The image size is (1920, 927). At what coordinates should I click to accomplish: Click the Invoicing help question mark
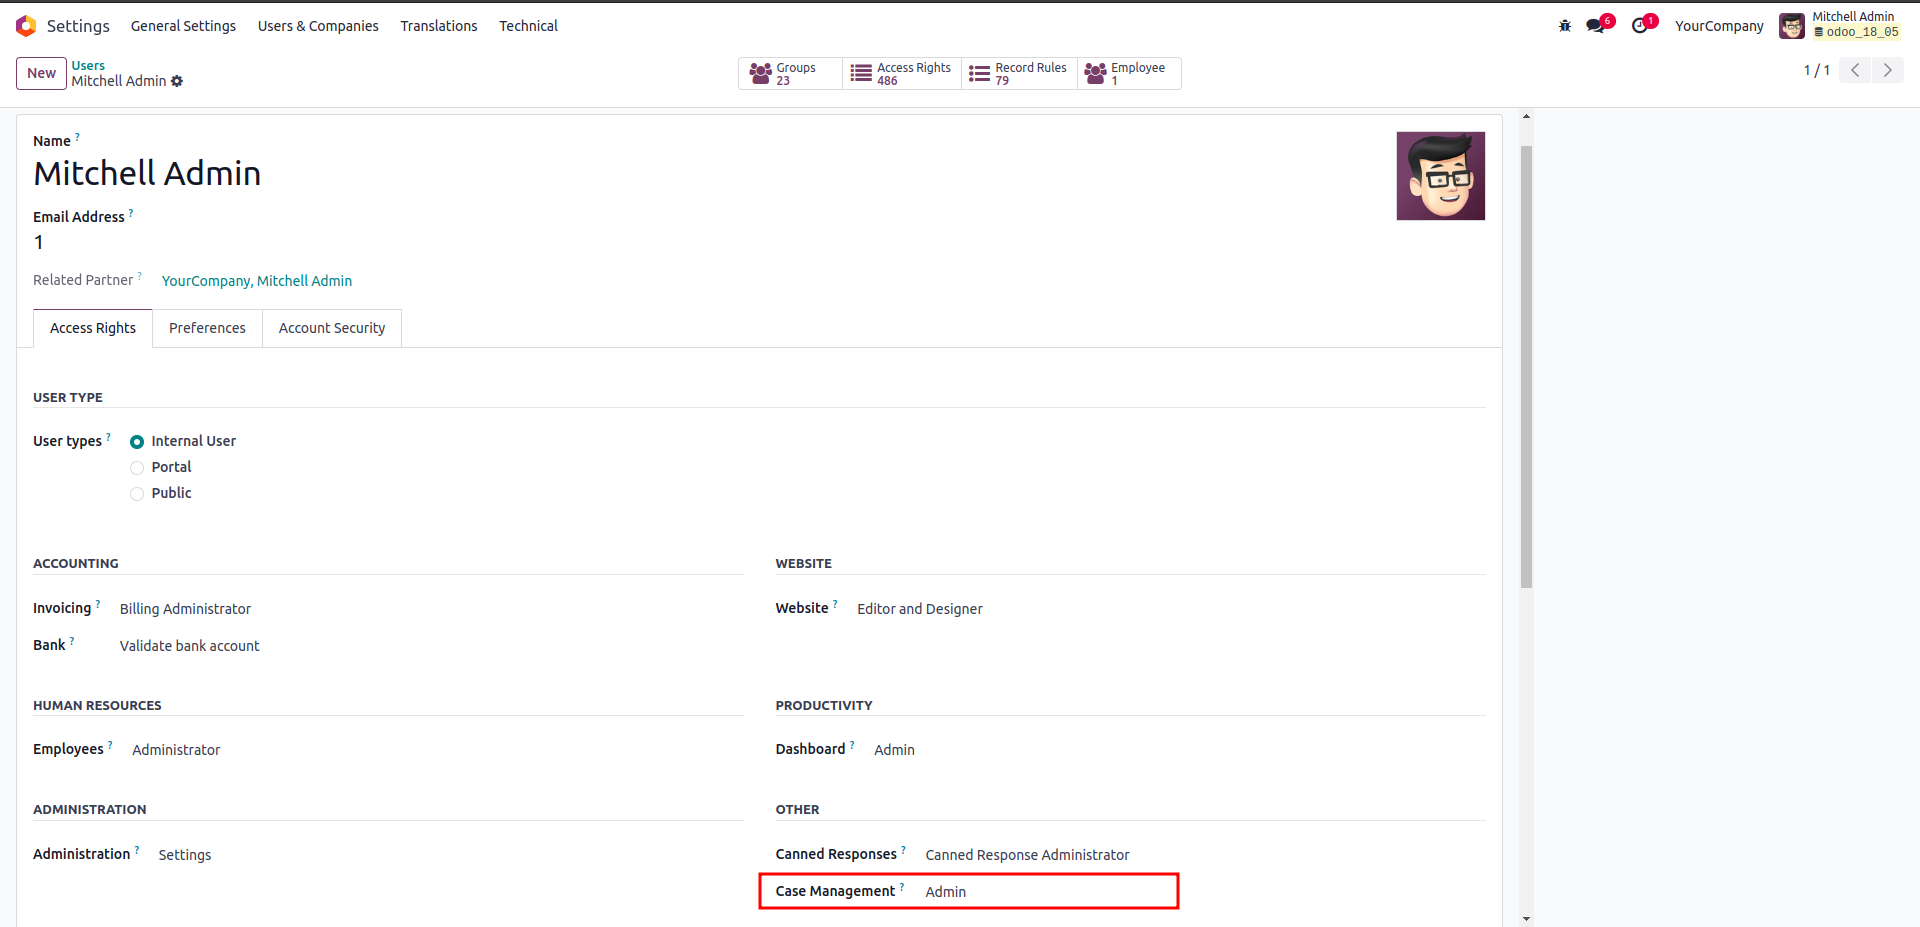[x=98, y=604]
